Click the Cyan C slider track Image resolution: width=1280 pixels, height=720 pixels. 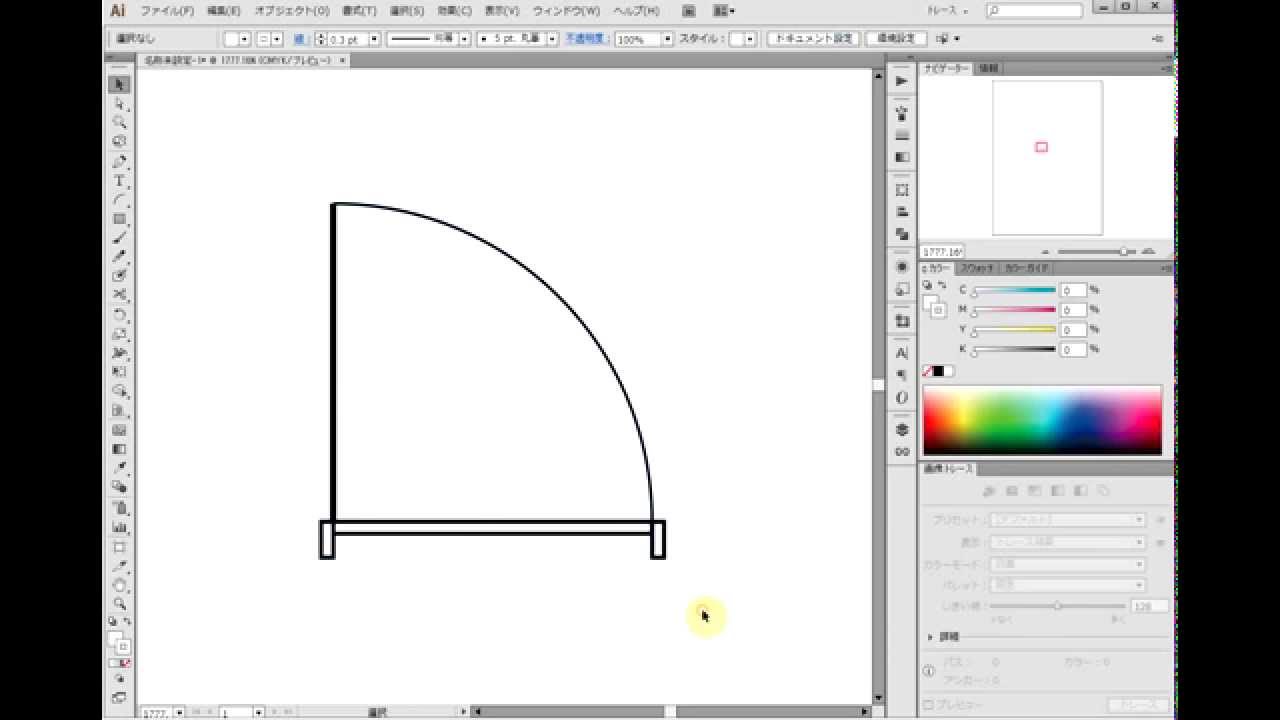1014,290
